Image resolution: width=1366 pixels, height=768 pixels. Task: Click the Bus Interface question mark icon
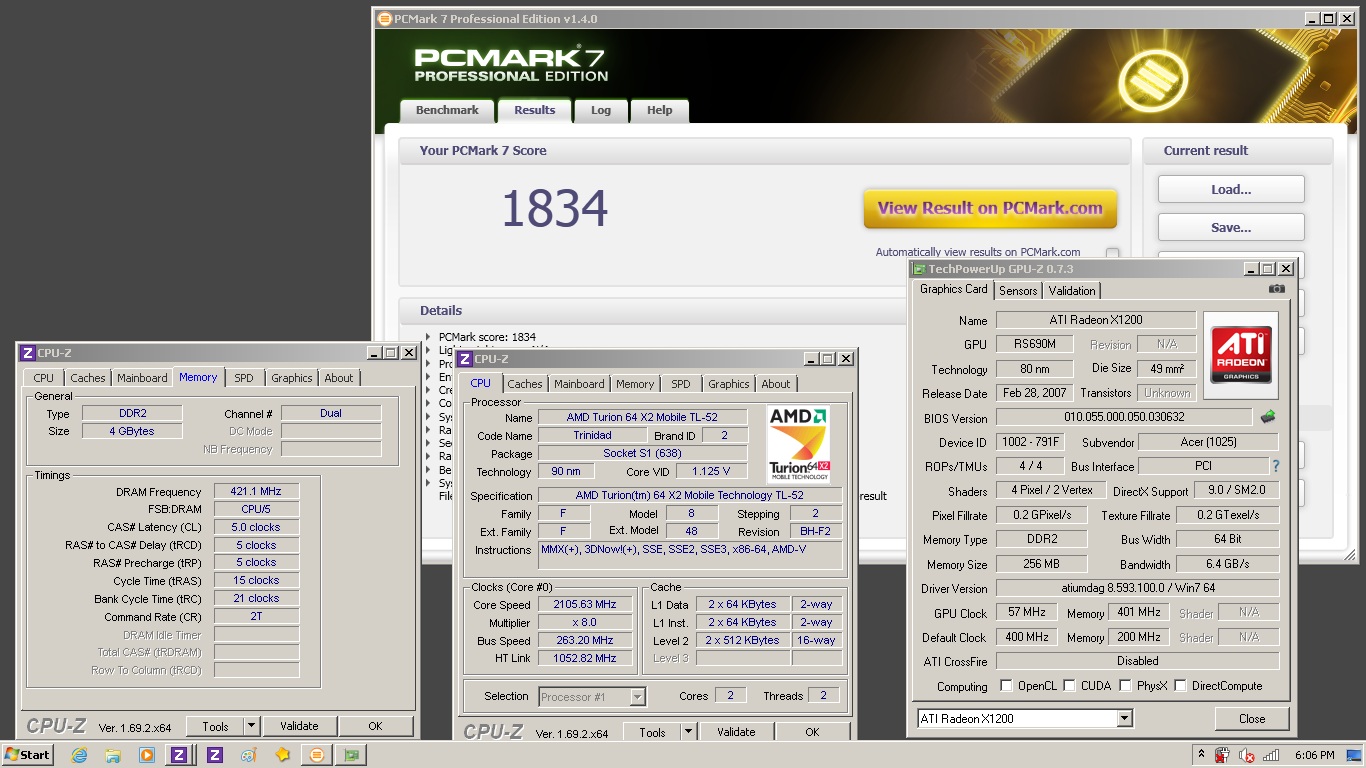coord(1275,466)
